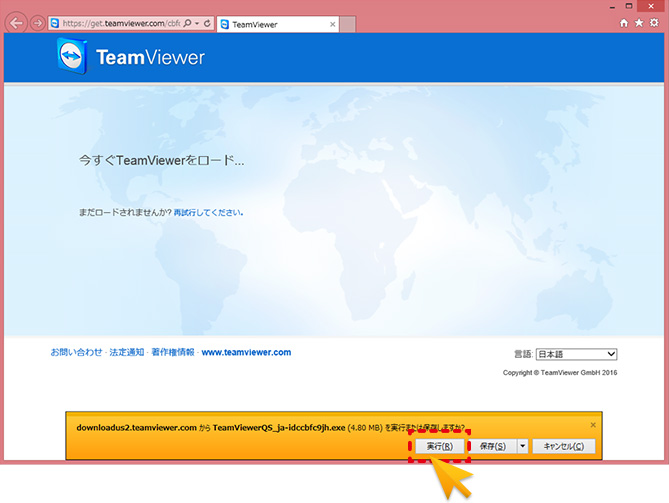Screen dimensions: 669x503
Task: Close the TeamViewer tab
Action: click(332, 24)
